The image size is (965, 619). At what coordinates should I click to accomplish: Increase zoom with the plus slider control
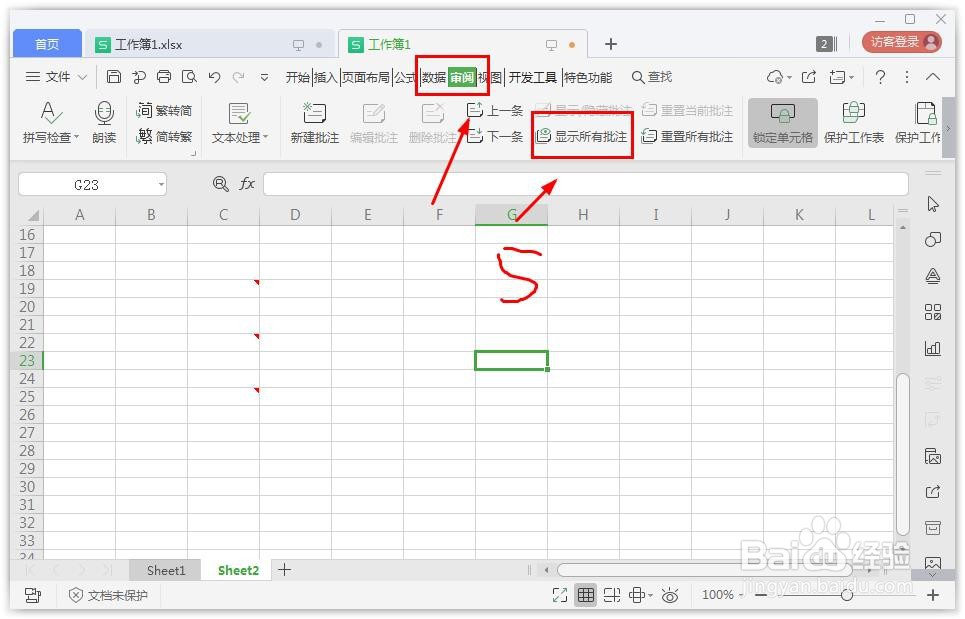coord(931,594)
